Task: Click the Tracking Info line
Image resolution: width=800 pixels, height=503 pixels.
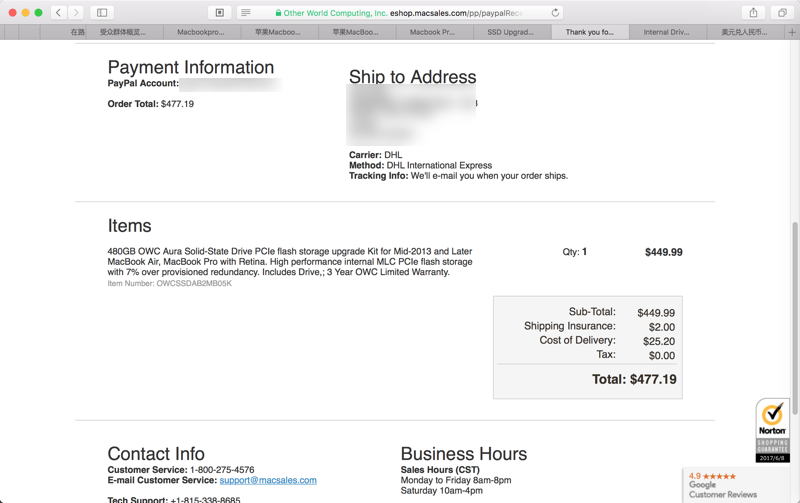Action: 458,176
